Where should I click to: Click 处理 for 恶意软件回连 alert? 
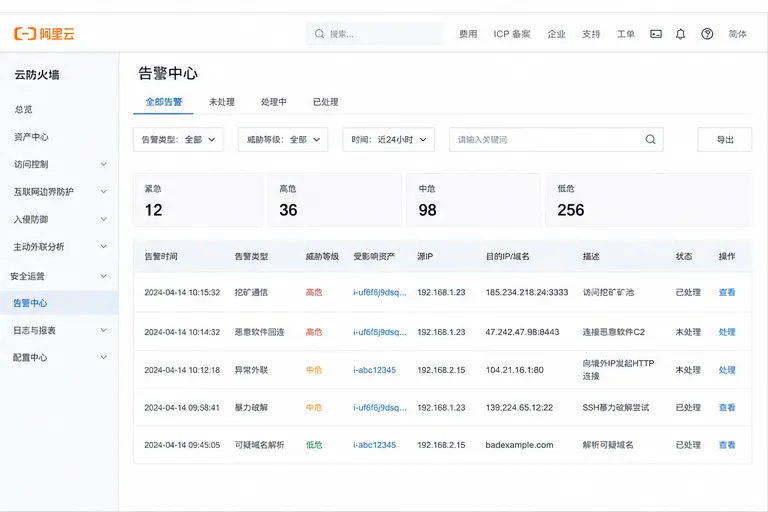727,332
